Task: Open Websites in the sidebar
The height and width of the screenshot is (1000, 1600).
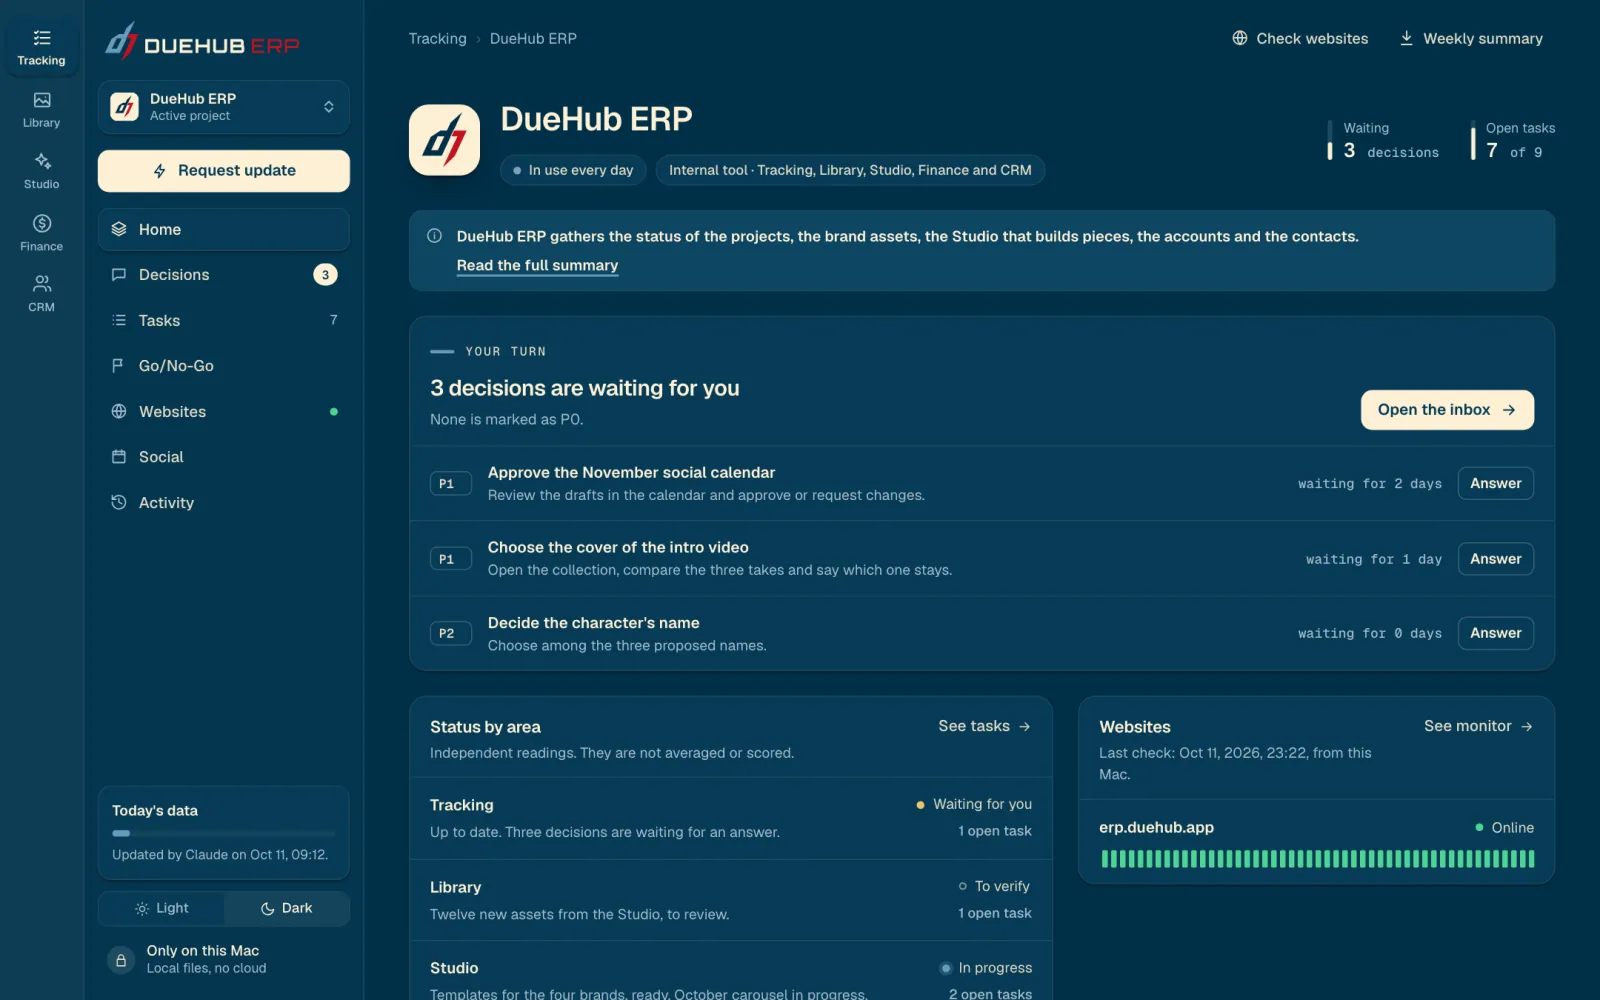Action: click(x=224, y=411)
